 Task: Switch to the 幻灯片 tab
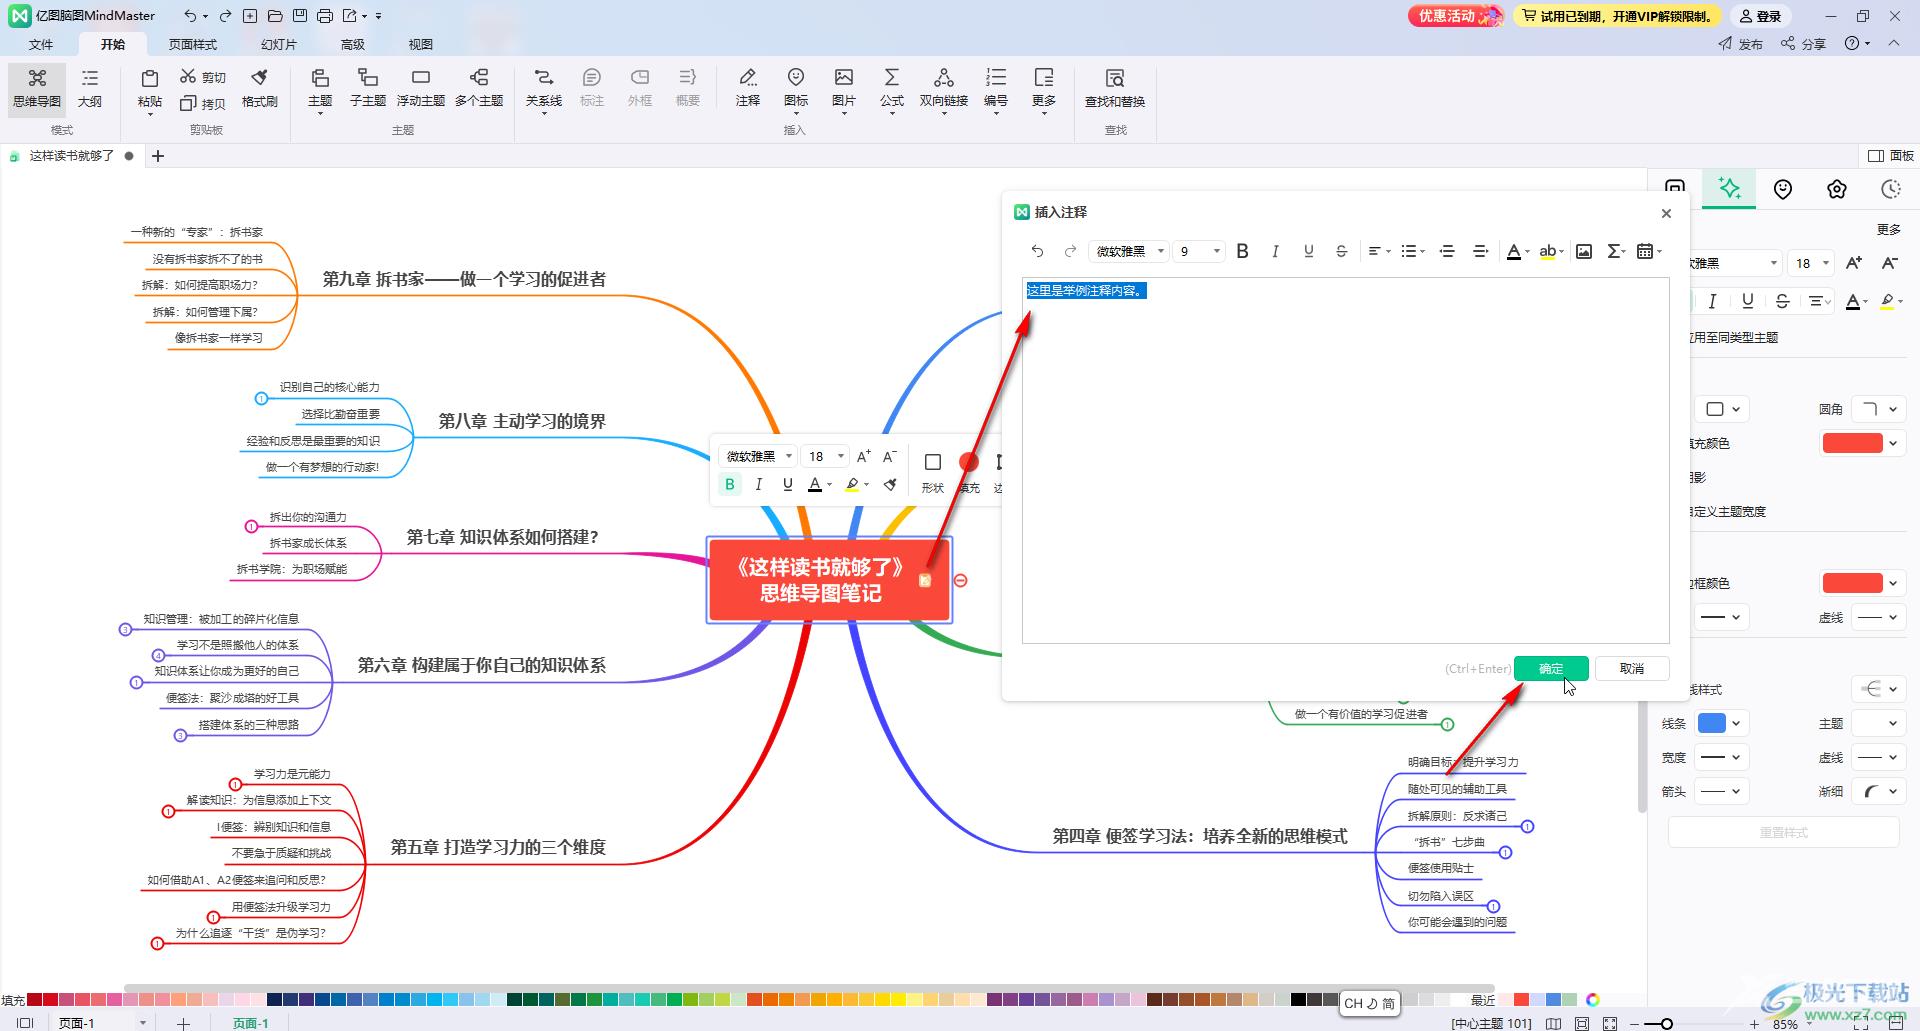[x=278, y=44]
